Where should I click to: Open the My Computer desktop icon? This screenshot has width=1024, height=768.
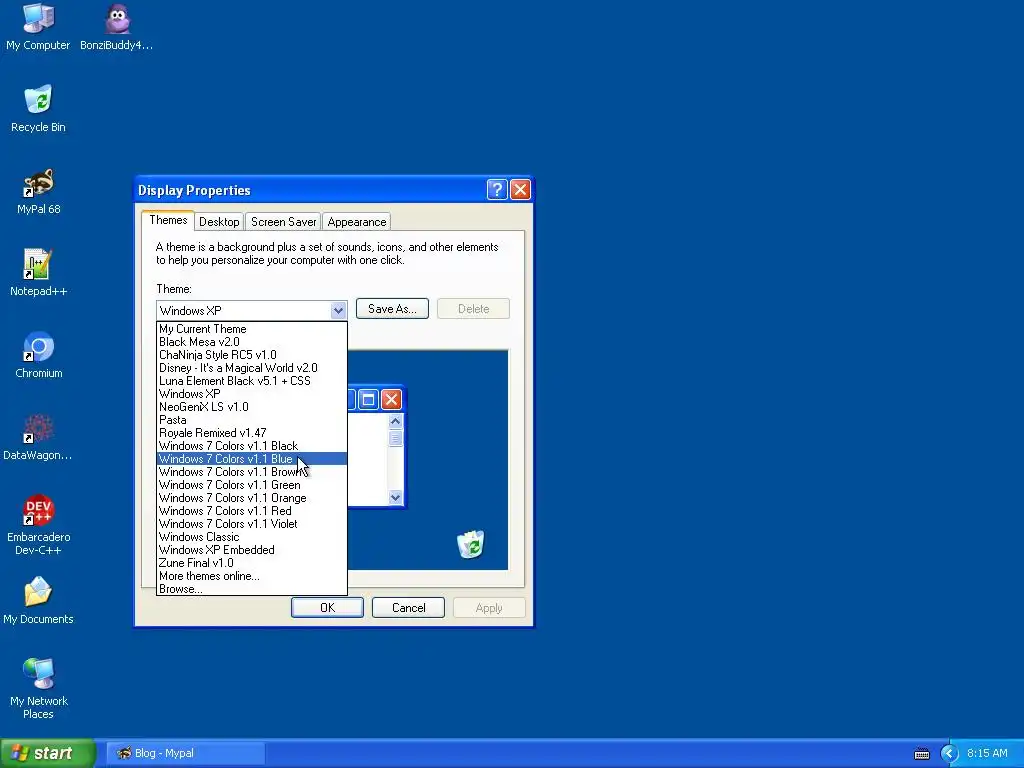(x=38, y=27)
